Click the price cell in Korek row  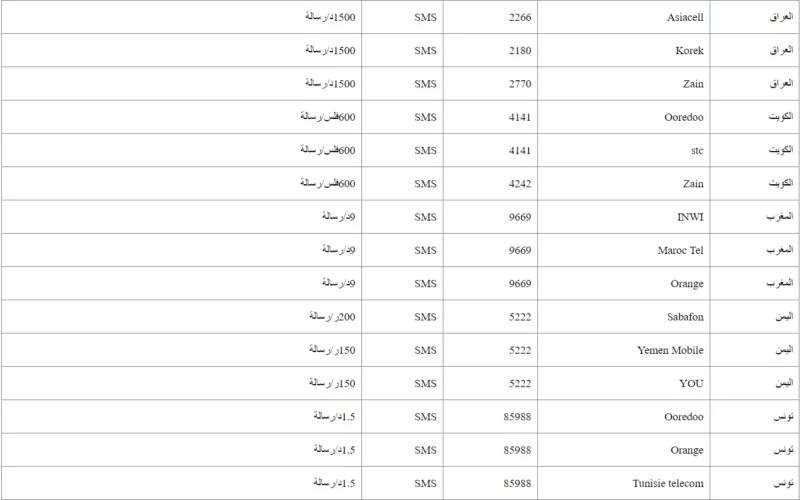(x=328, y=50)
